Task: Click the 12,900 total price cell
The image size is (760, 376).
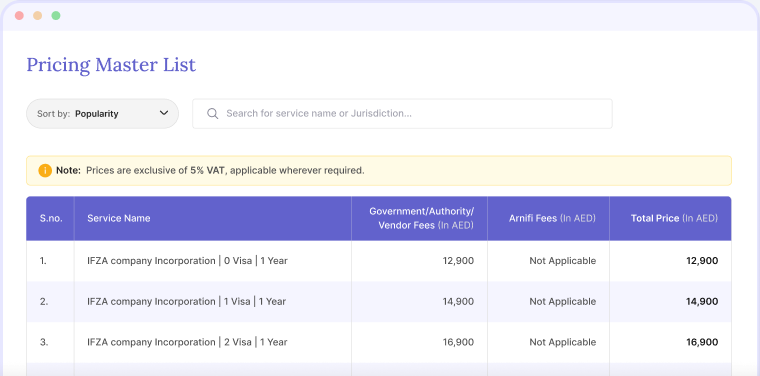Action: coord(702,261)
